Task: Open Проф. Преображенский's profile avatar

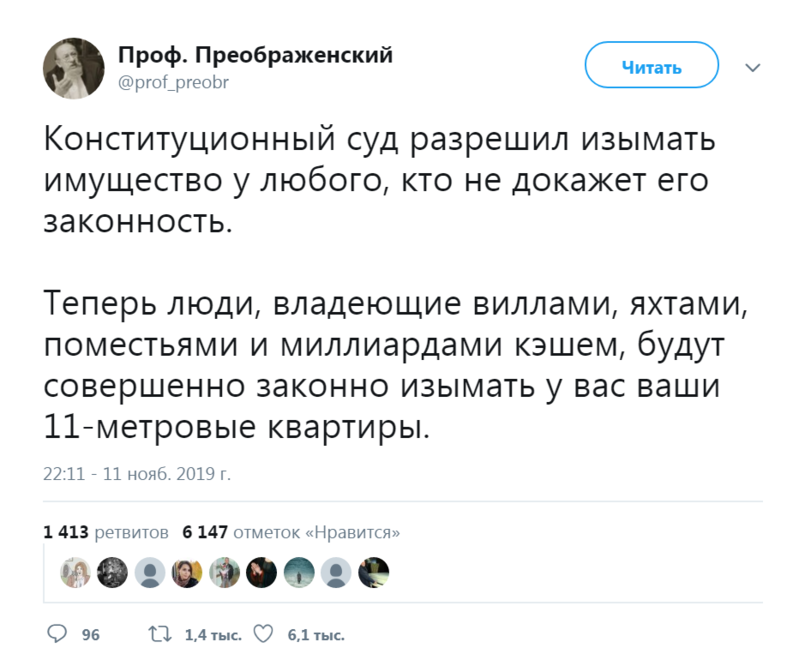Action: [x=73, y=68]
